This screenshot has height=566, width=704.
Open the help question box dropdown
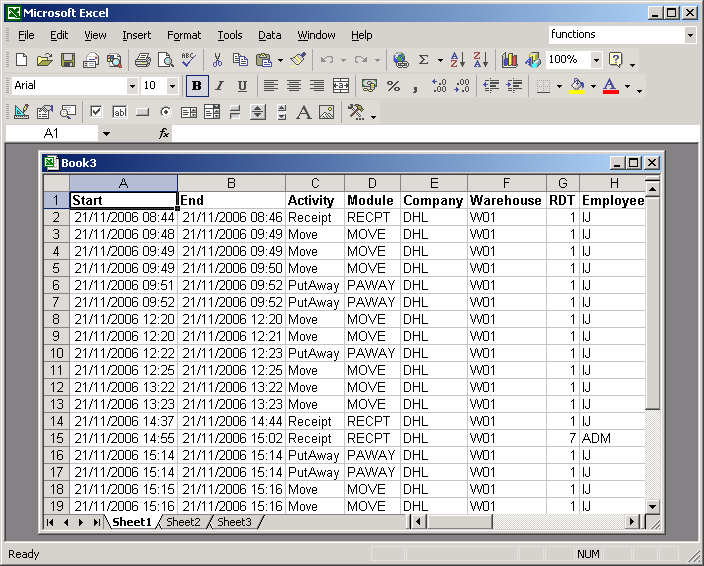point(690,35)
